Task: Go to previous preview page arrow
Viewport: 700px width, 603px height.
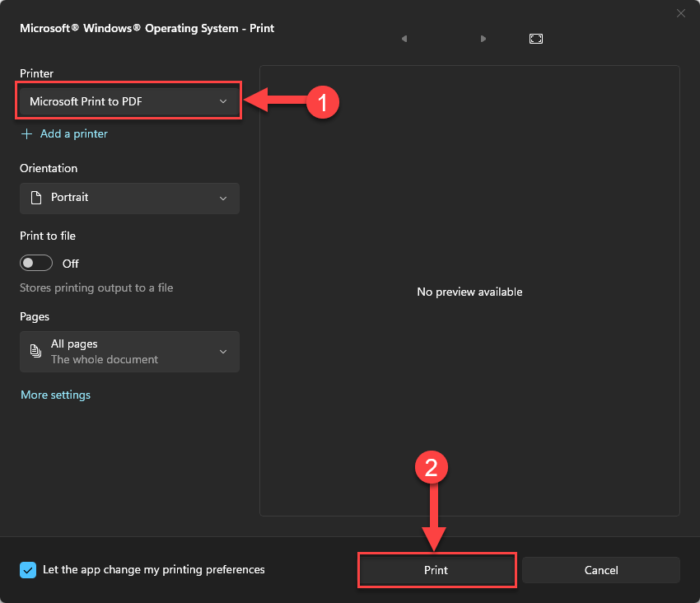Action: pos(404,39)
